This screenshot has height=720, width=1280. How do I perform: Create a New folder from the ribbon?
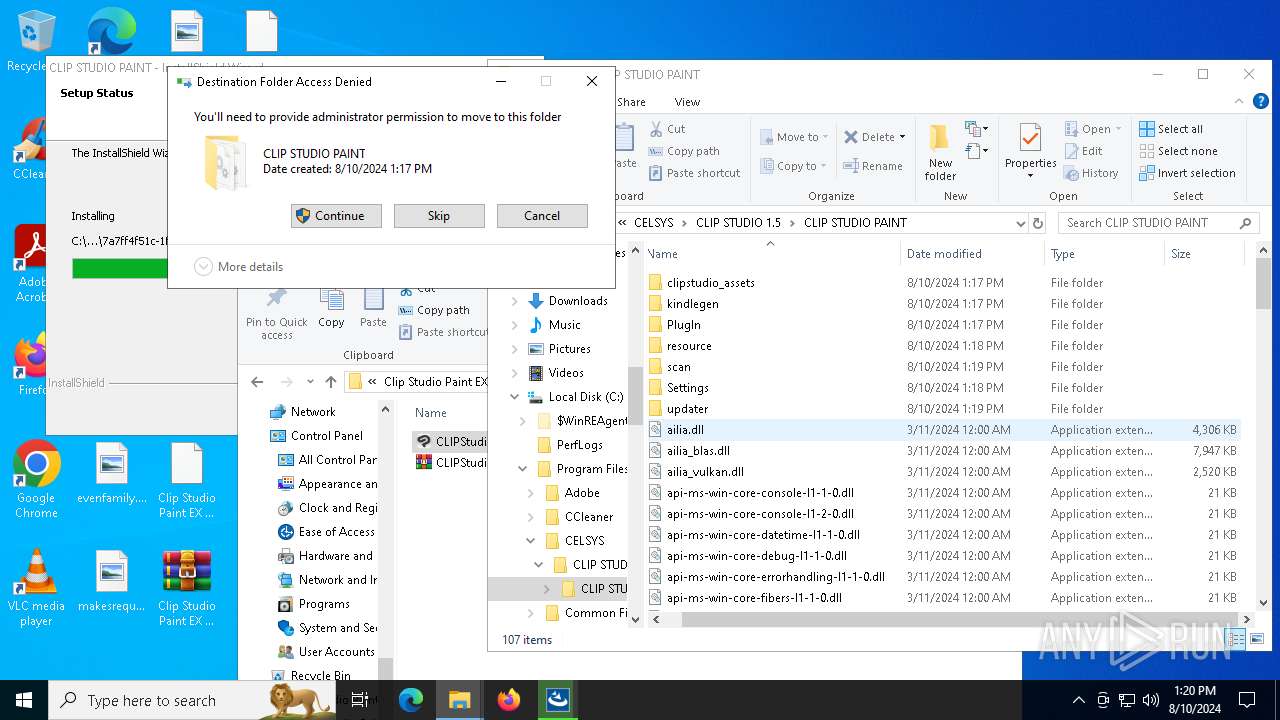(940, 152)
